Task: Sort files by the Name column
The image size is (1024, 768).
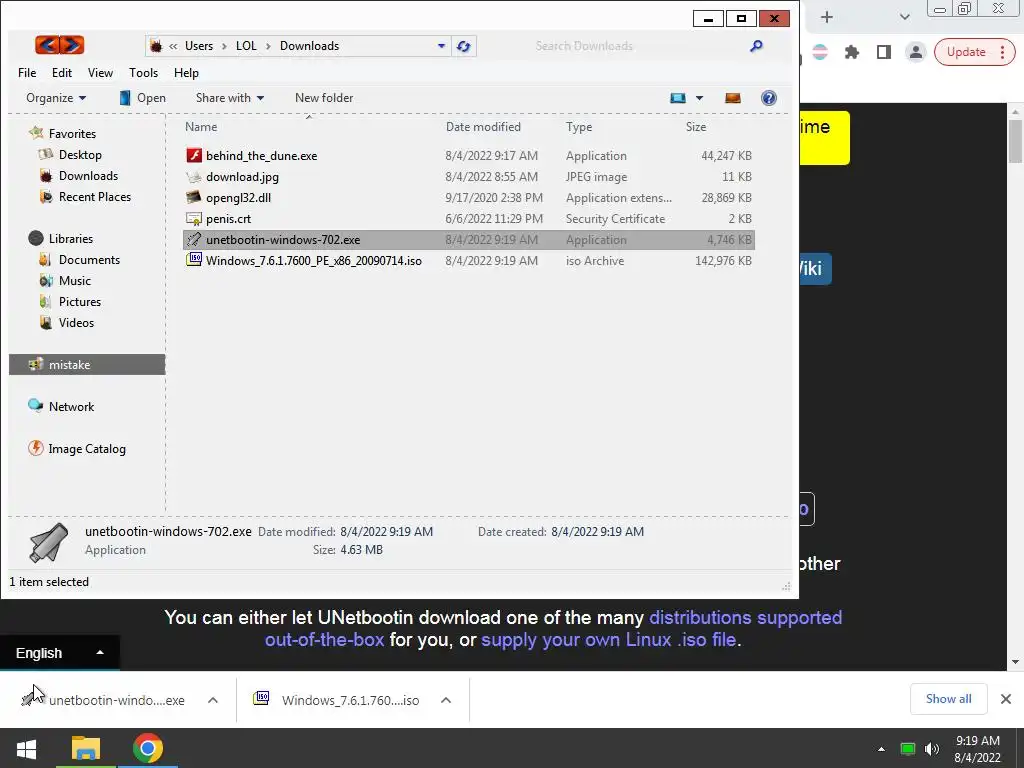Action: 201,127
